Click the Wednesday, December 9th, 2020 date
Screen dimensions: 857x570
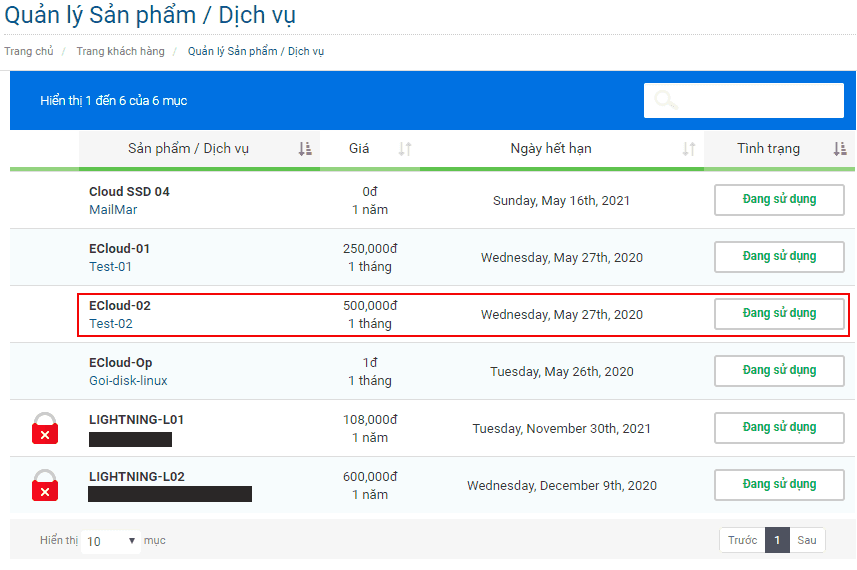(x=562, y=485)
